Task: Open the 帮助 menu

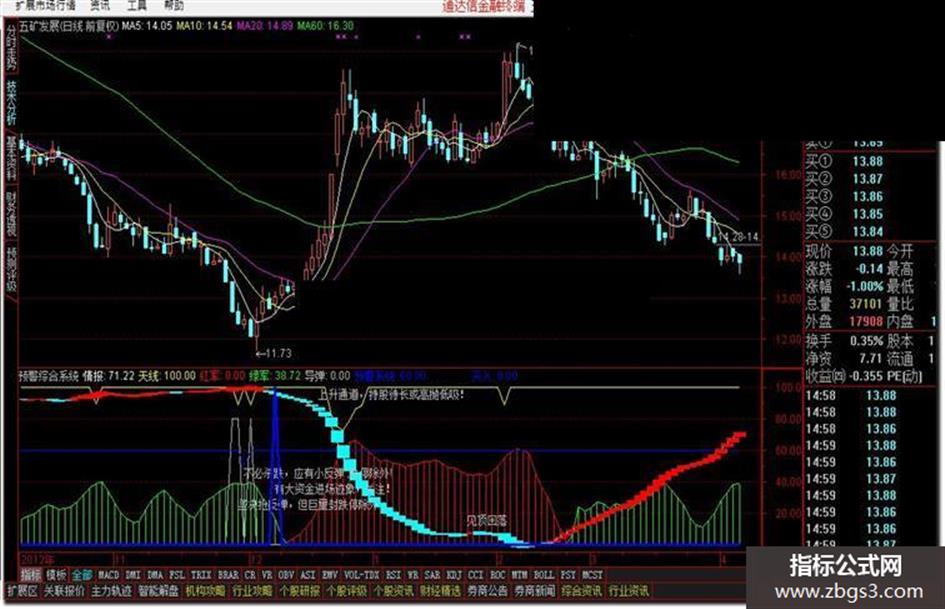Action: [x=174, y=5]
